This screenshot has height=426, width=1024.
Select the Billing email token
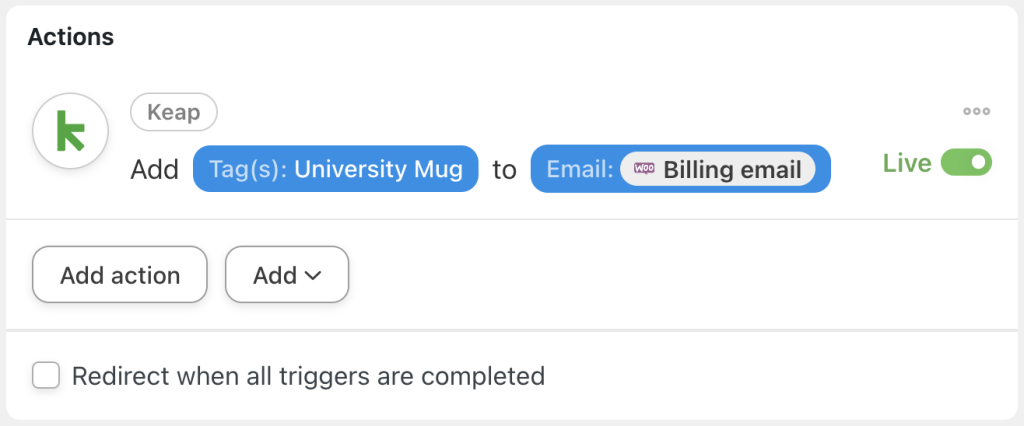coord(731,169)
